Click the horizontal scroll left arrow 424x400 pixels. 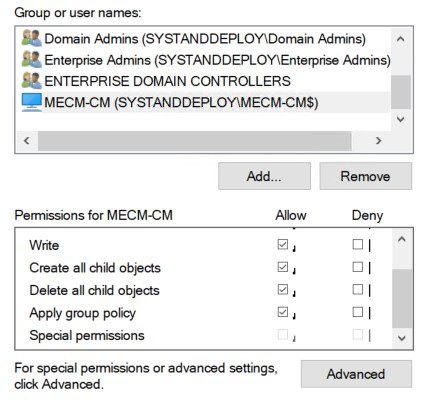click(27, 141)
